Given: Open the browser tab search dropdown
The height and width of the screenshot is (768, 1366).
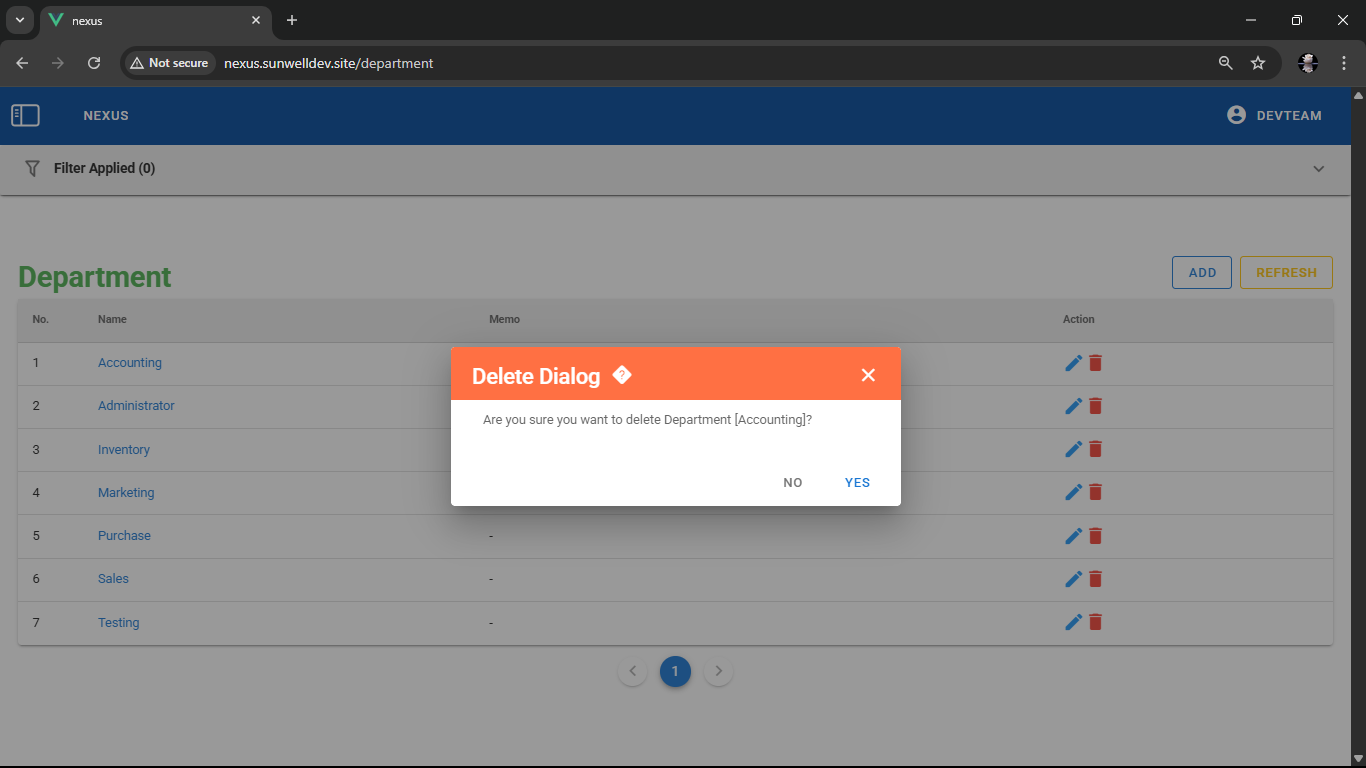Looking at the screenshot, I should tap(19, 20).
